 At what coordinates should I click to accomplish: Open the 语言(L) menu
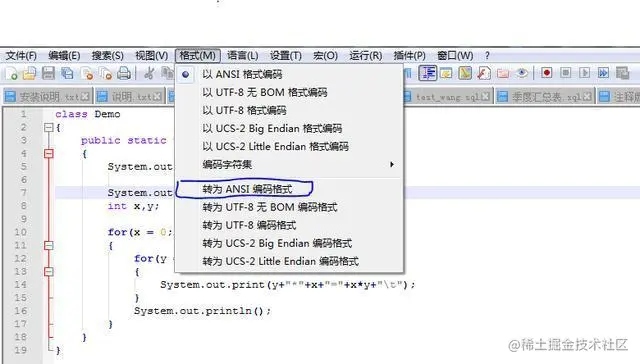coord(242,55)
